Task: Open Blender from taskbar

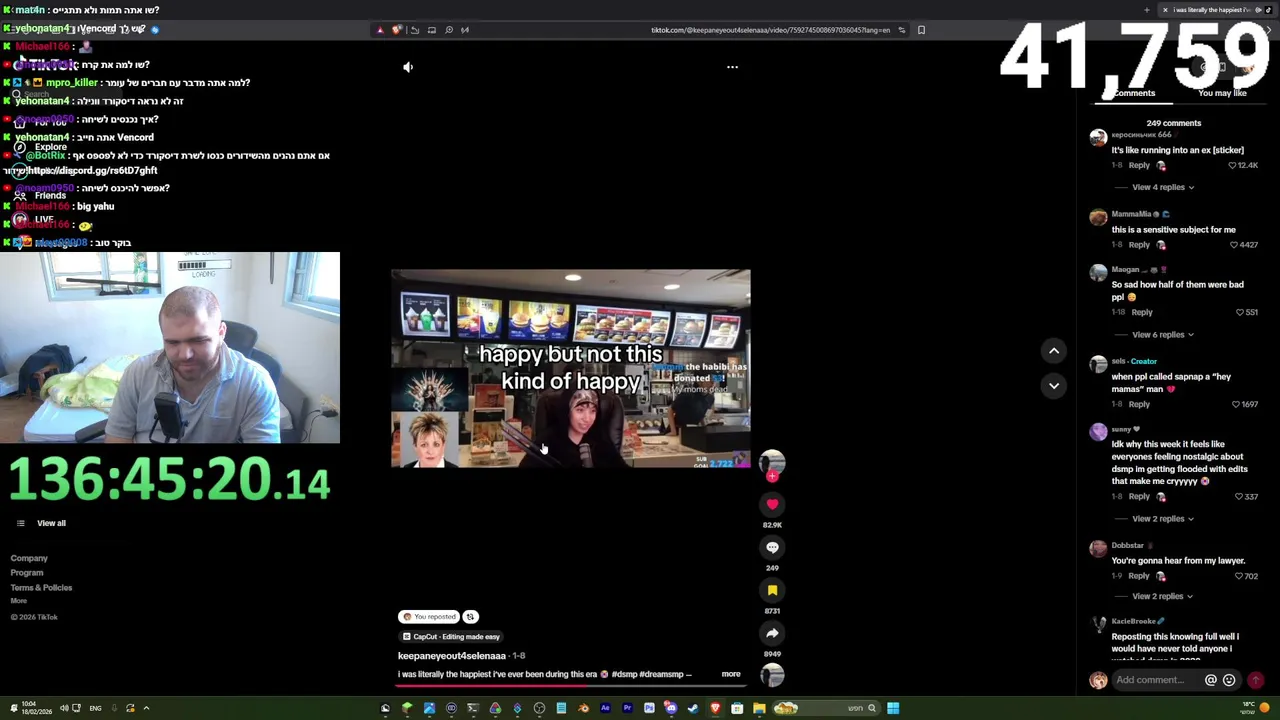Action: point(583,708)
